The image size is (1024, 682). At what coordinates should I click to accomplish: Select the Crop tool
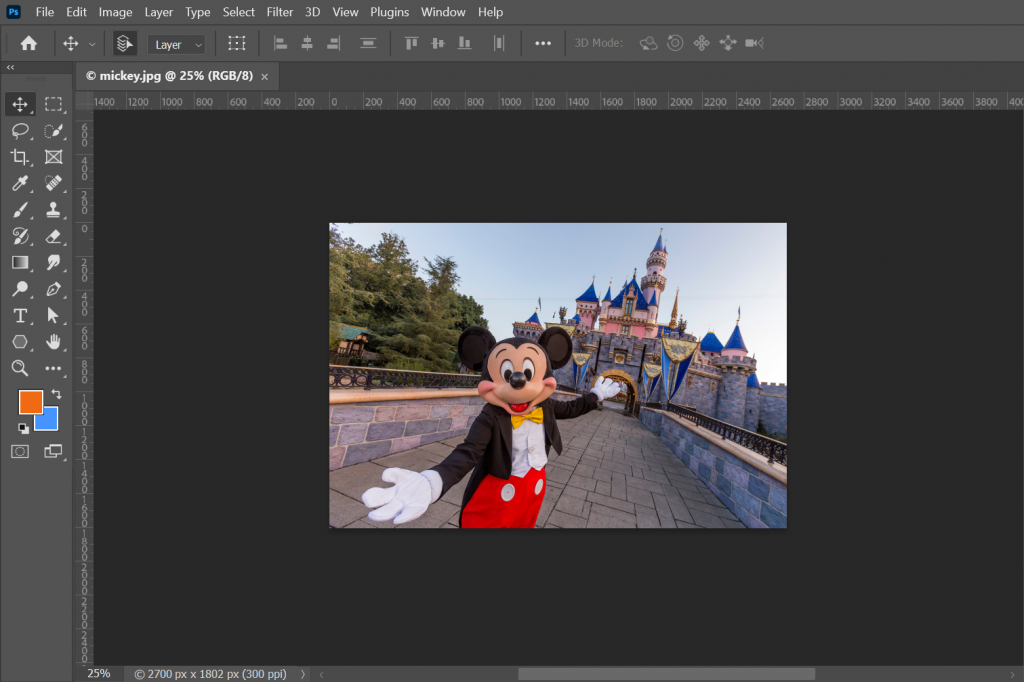(20, 157)
